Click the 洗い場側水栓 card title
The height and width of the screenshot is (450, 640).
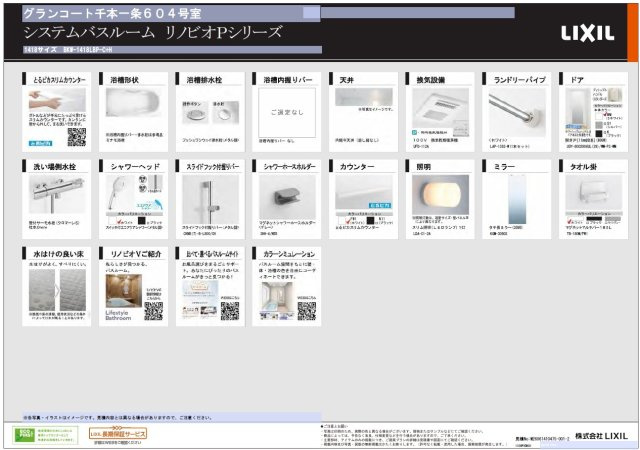tap(55, 167)
